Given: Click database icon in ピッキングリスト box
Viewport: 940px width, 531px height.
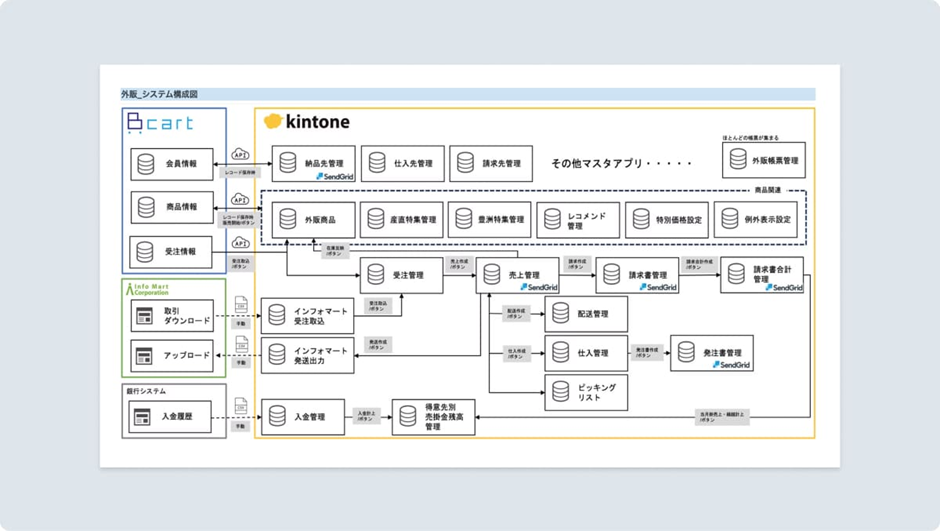Looking at the screenshot, I should click(561, 393).
